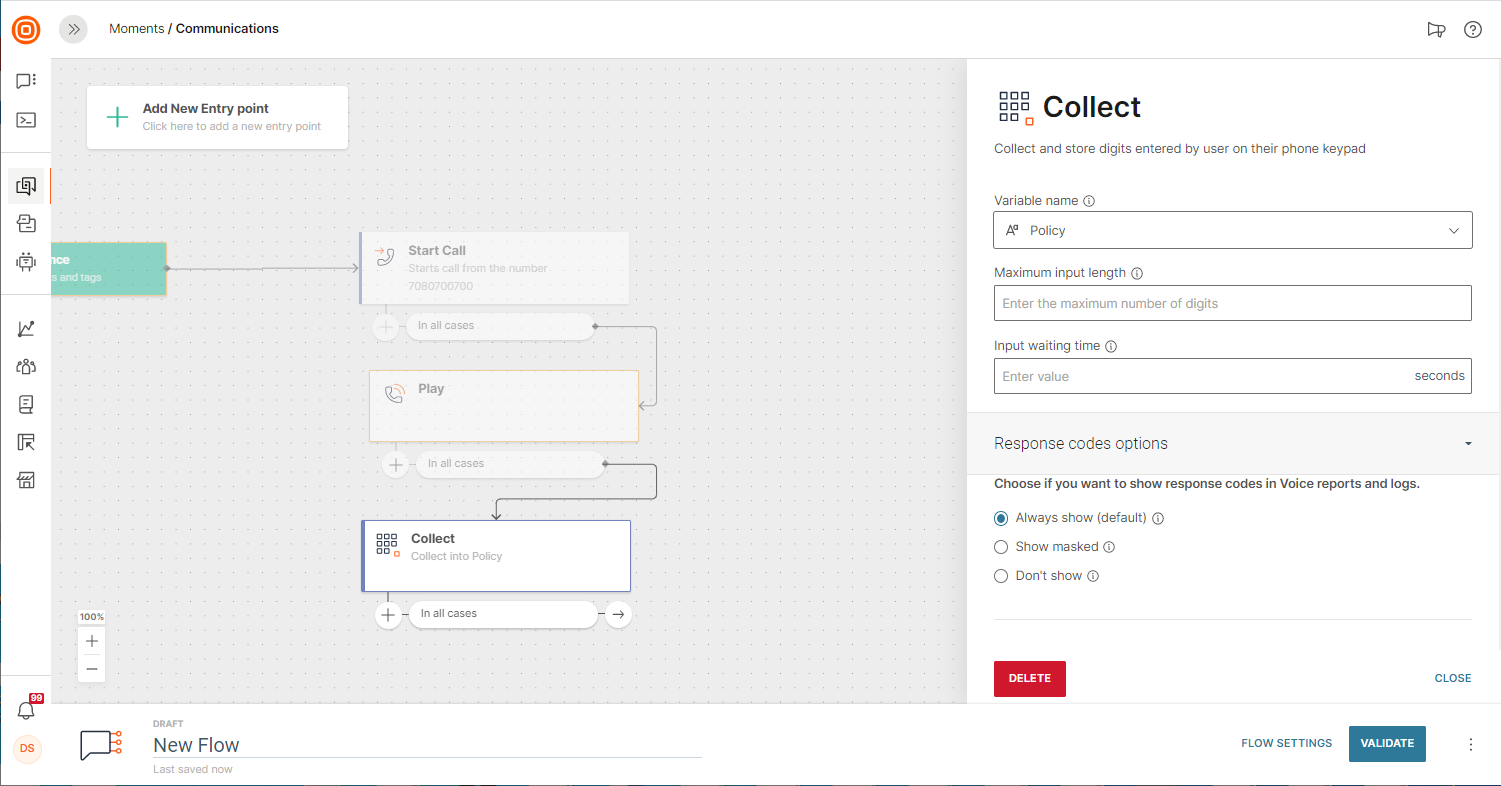Open the Variable name Policy dropdown

[1232, 230]
